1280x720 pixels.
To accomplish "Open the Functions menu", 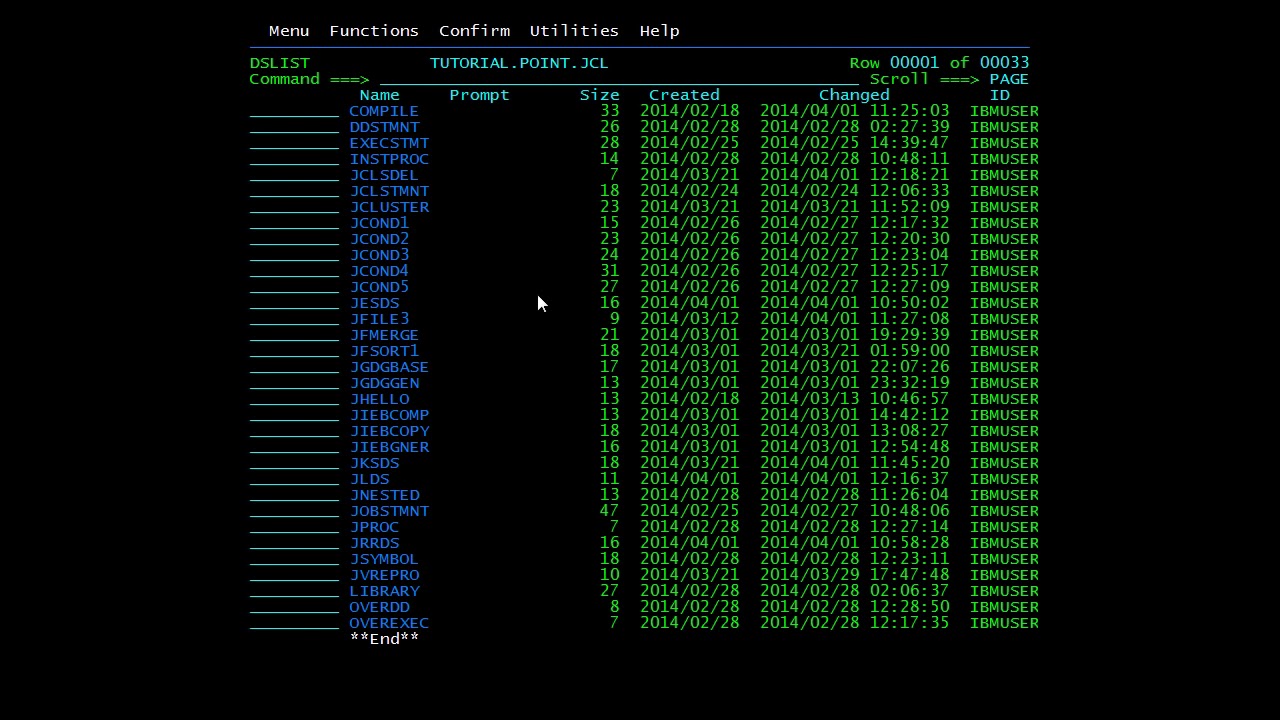I will pos(374,31).
